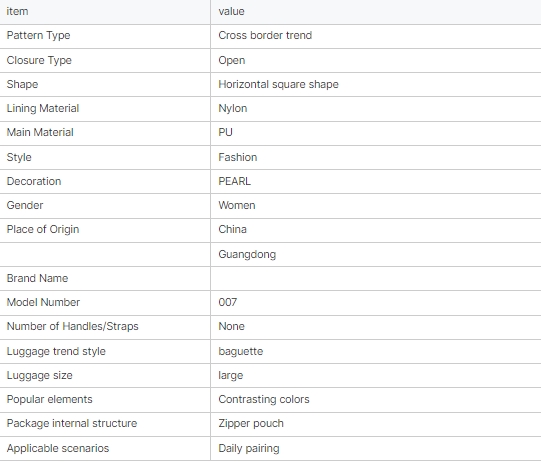Click the 'PEARL' decoration value
This screenshot has width=541, height=462.
pos(234,181)
